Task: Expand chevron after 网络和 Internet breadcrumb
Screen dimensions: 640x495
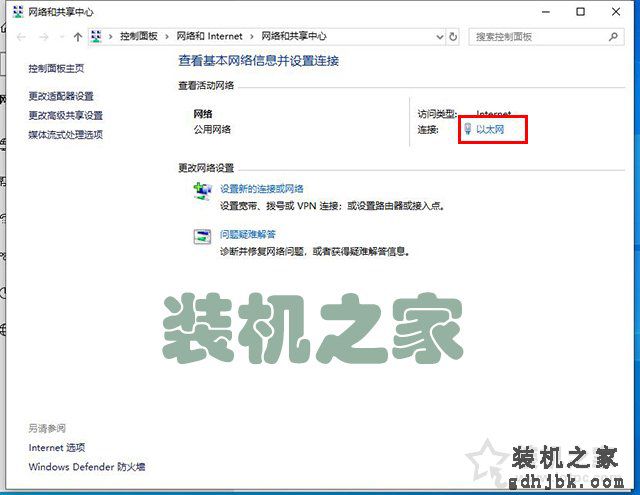Action: click(252, 37)
